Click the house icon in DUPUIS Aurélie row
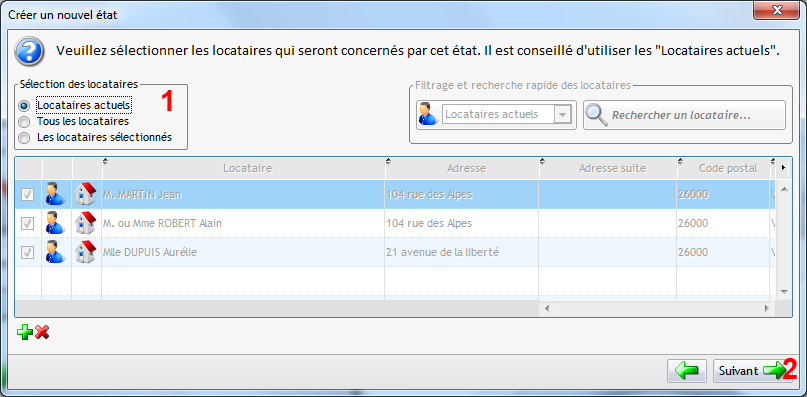The width and height of the screenshot is (807, 397). point(85,252)
